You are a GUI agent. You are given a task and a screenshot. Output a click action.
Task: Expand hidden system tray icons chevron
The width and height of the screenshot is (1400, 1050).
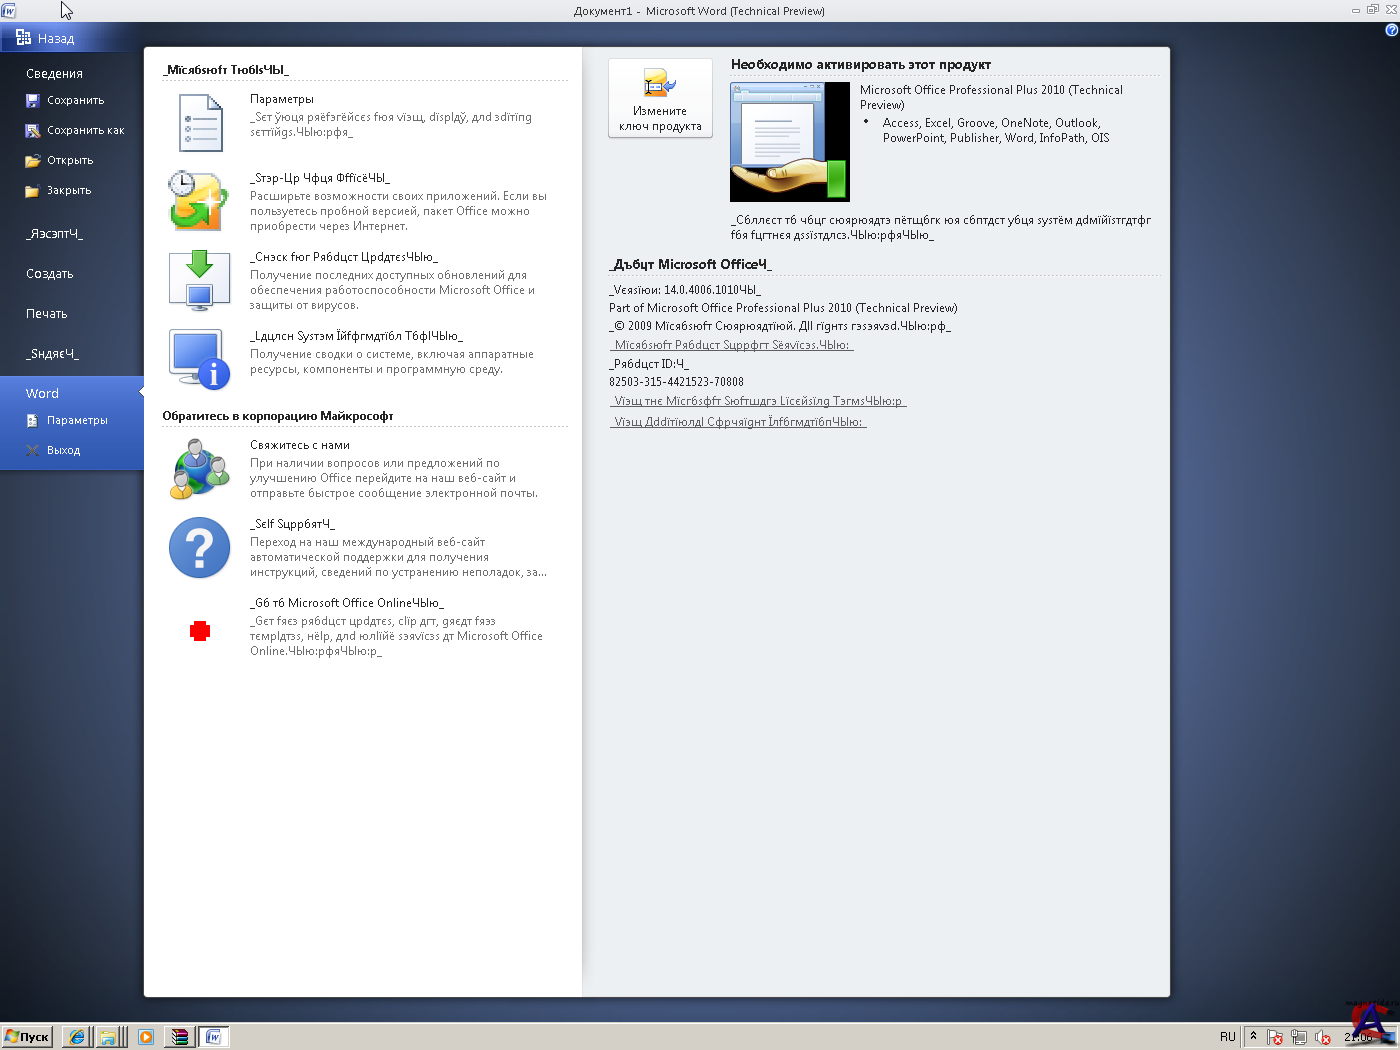(1253, 1037)
